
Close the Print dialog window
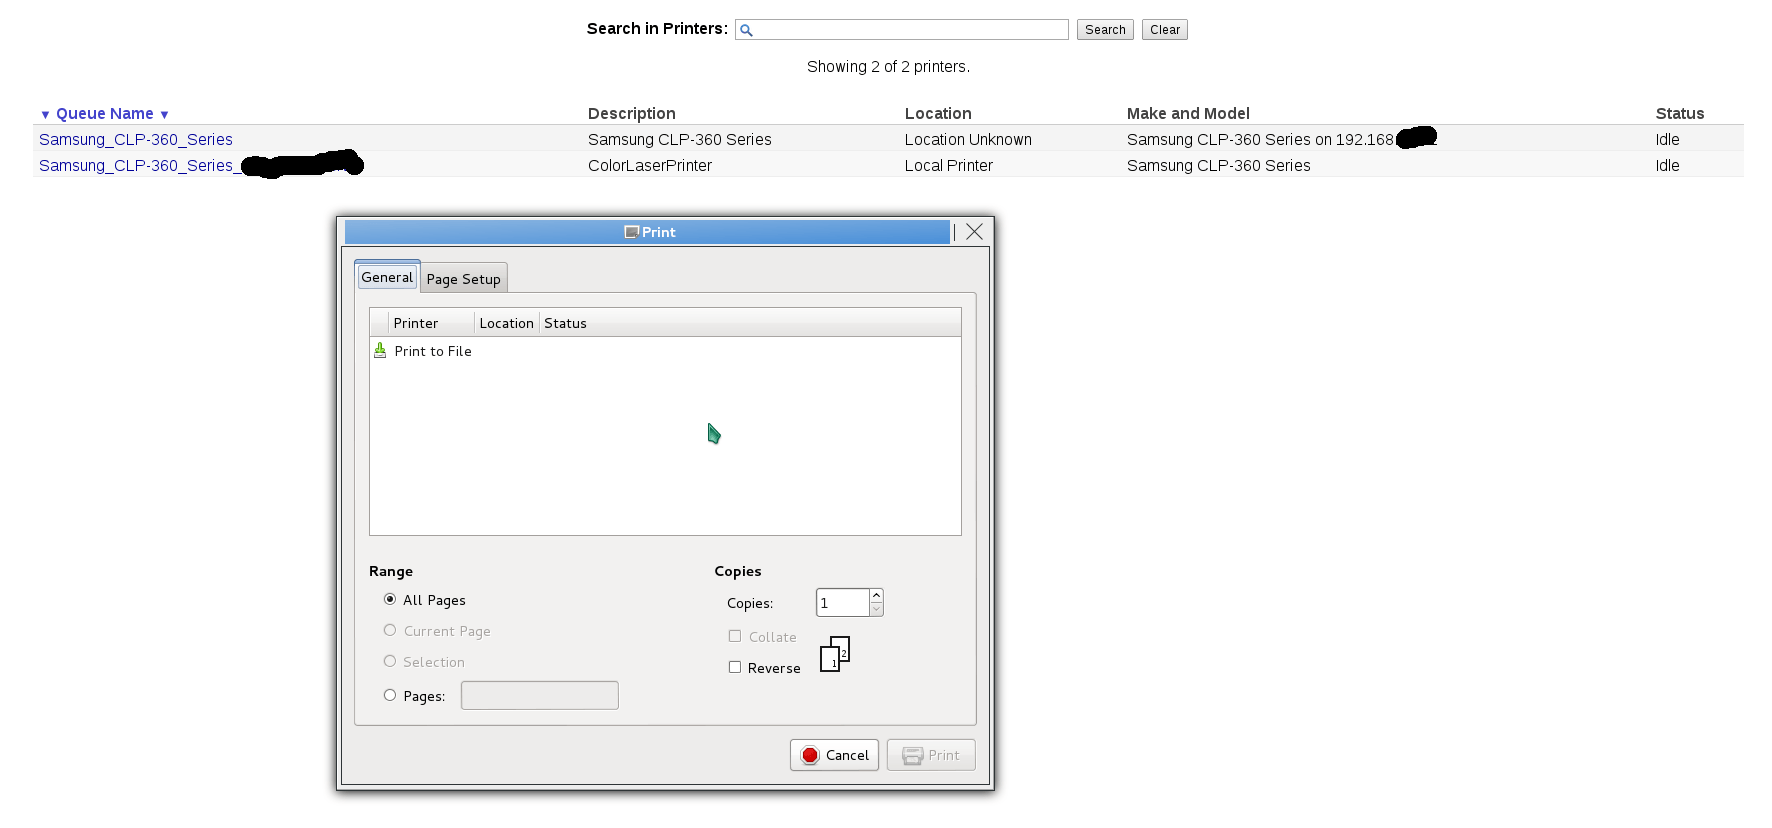974,231
